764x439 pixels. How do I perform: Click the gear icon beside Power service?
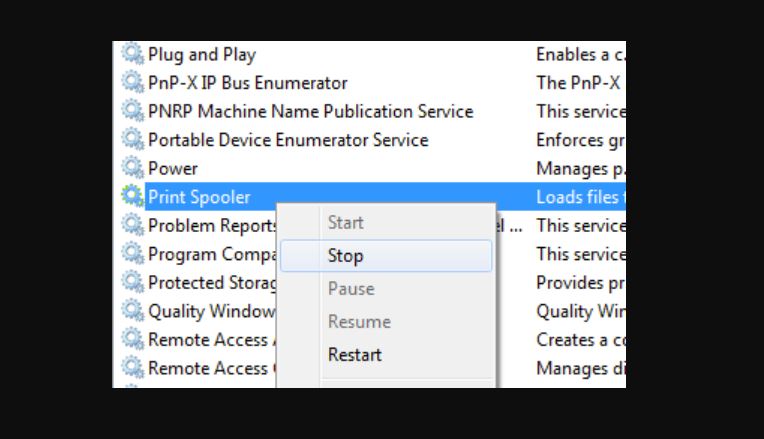(133, 168)
